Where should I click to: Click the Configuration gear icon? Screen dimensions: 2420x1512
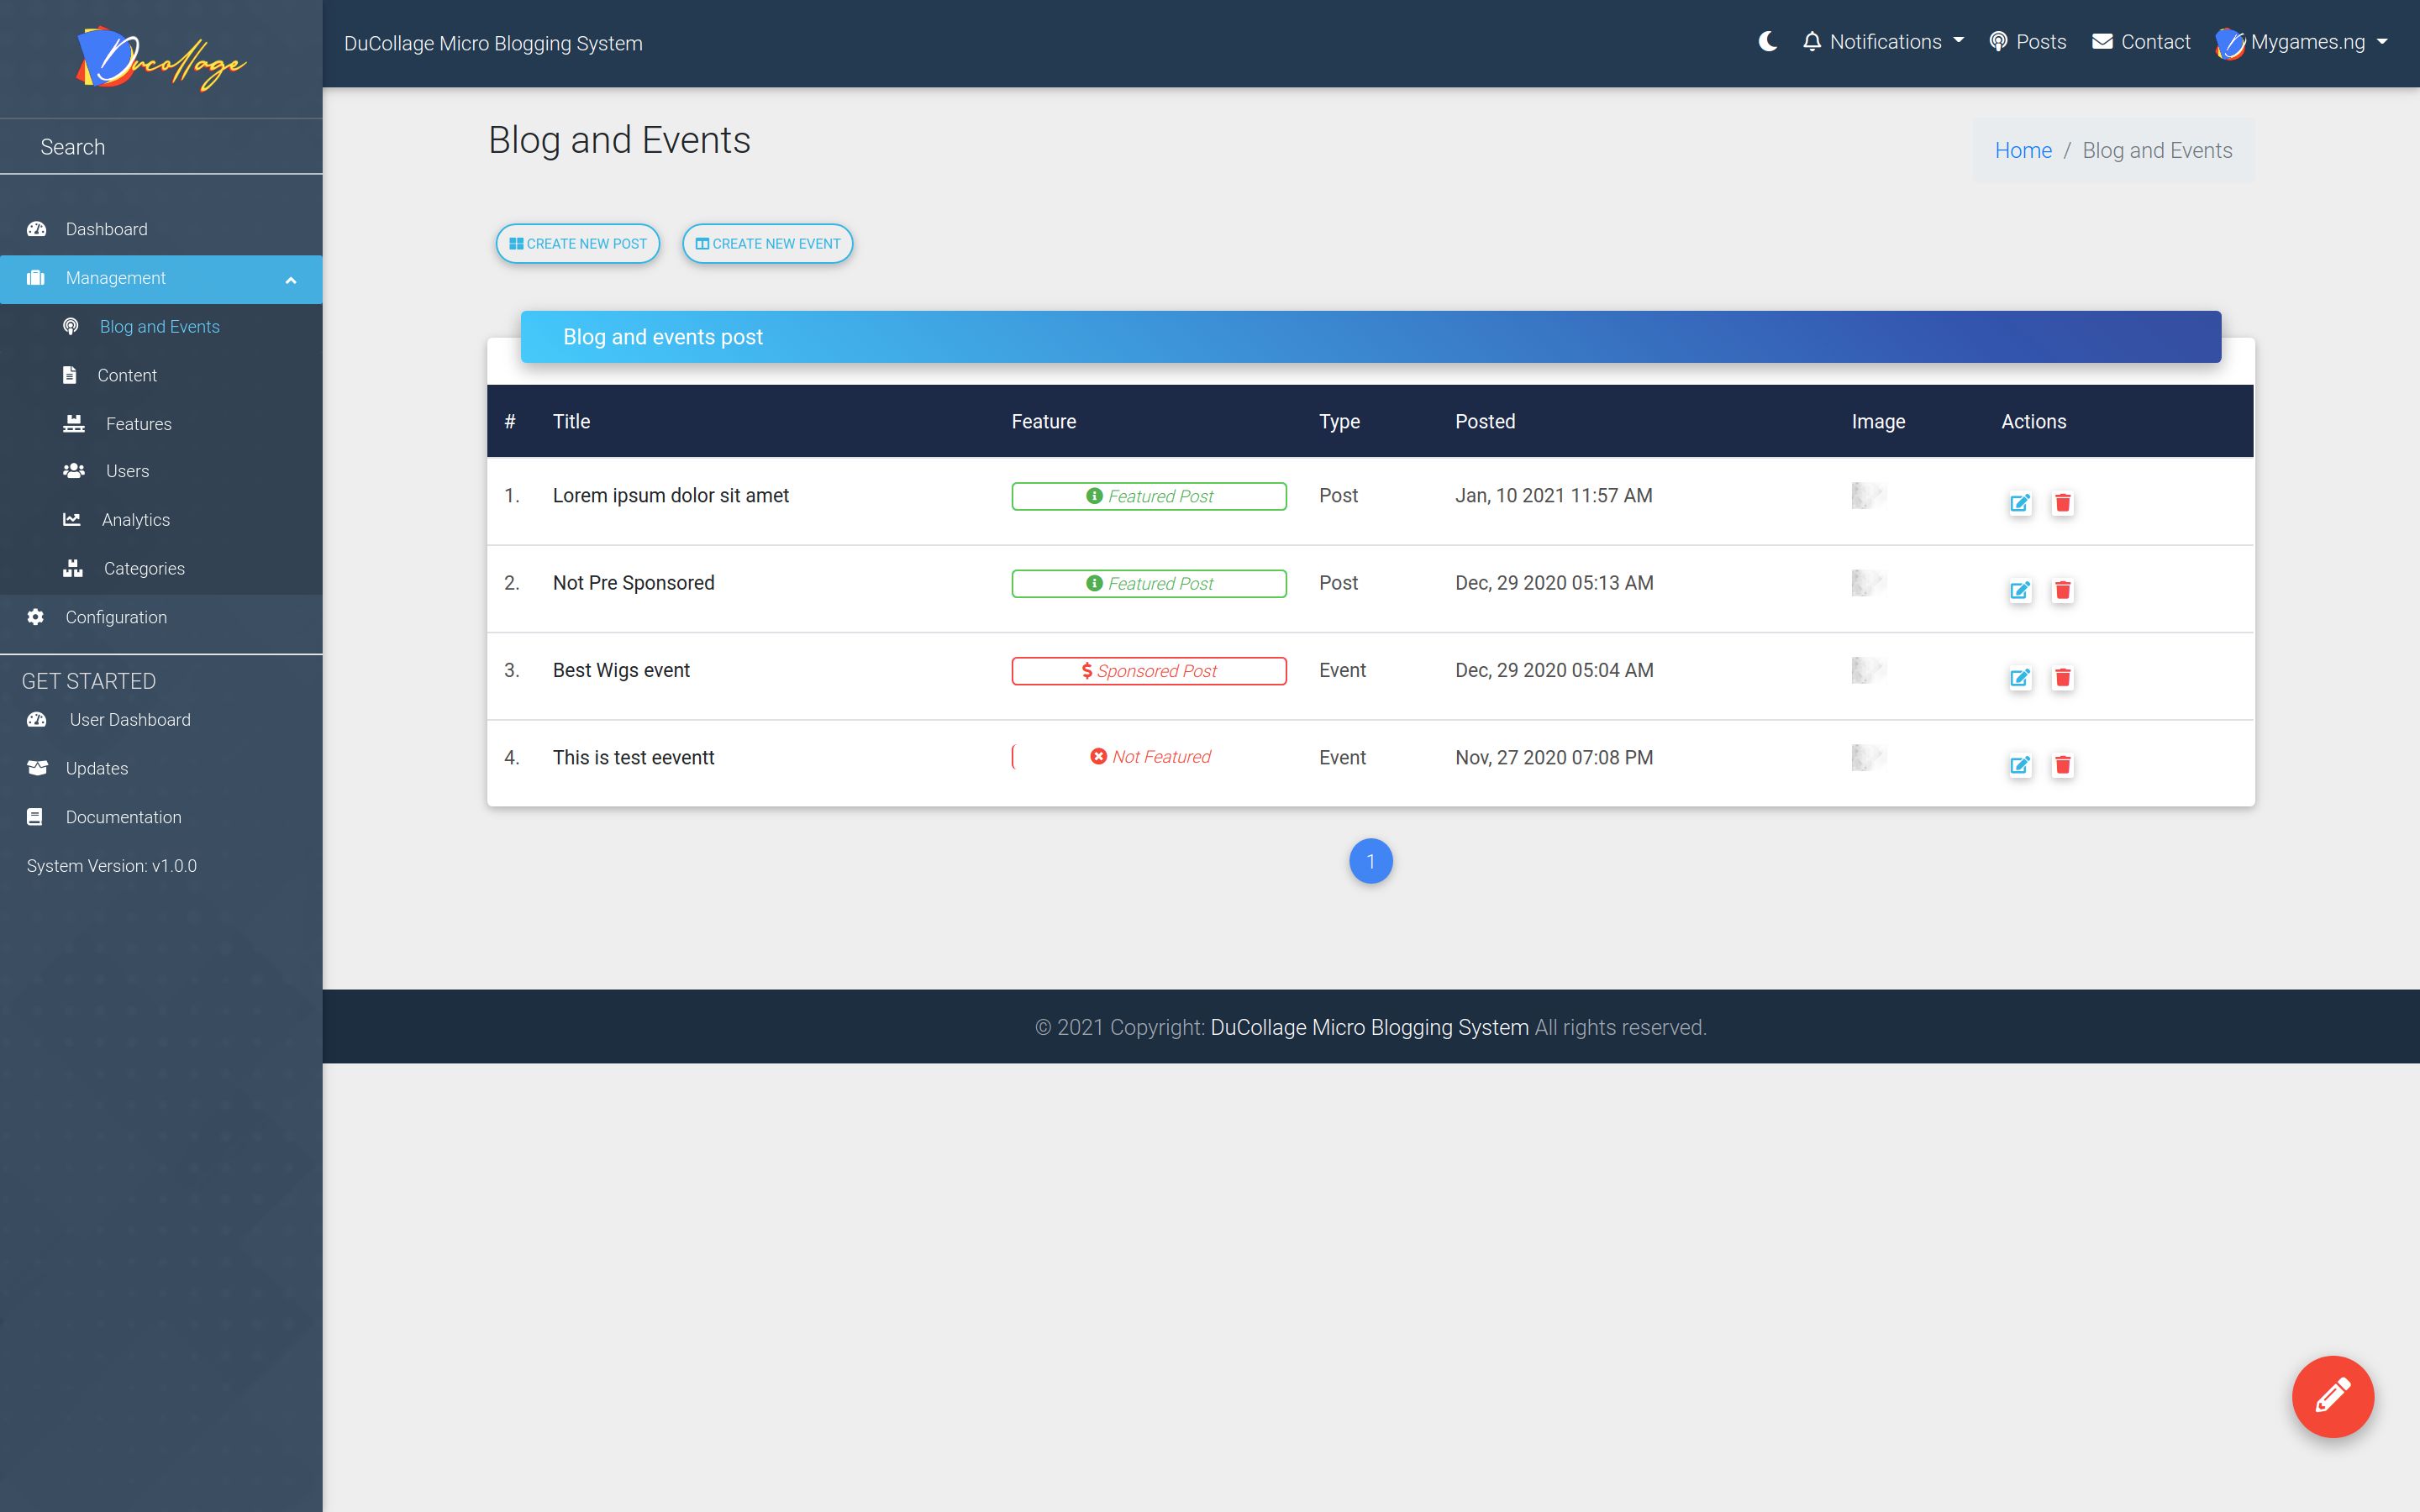[36, 617]
